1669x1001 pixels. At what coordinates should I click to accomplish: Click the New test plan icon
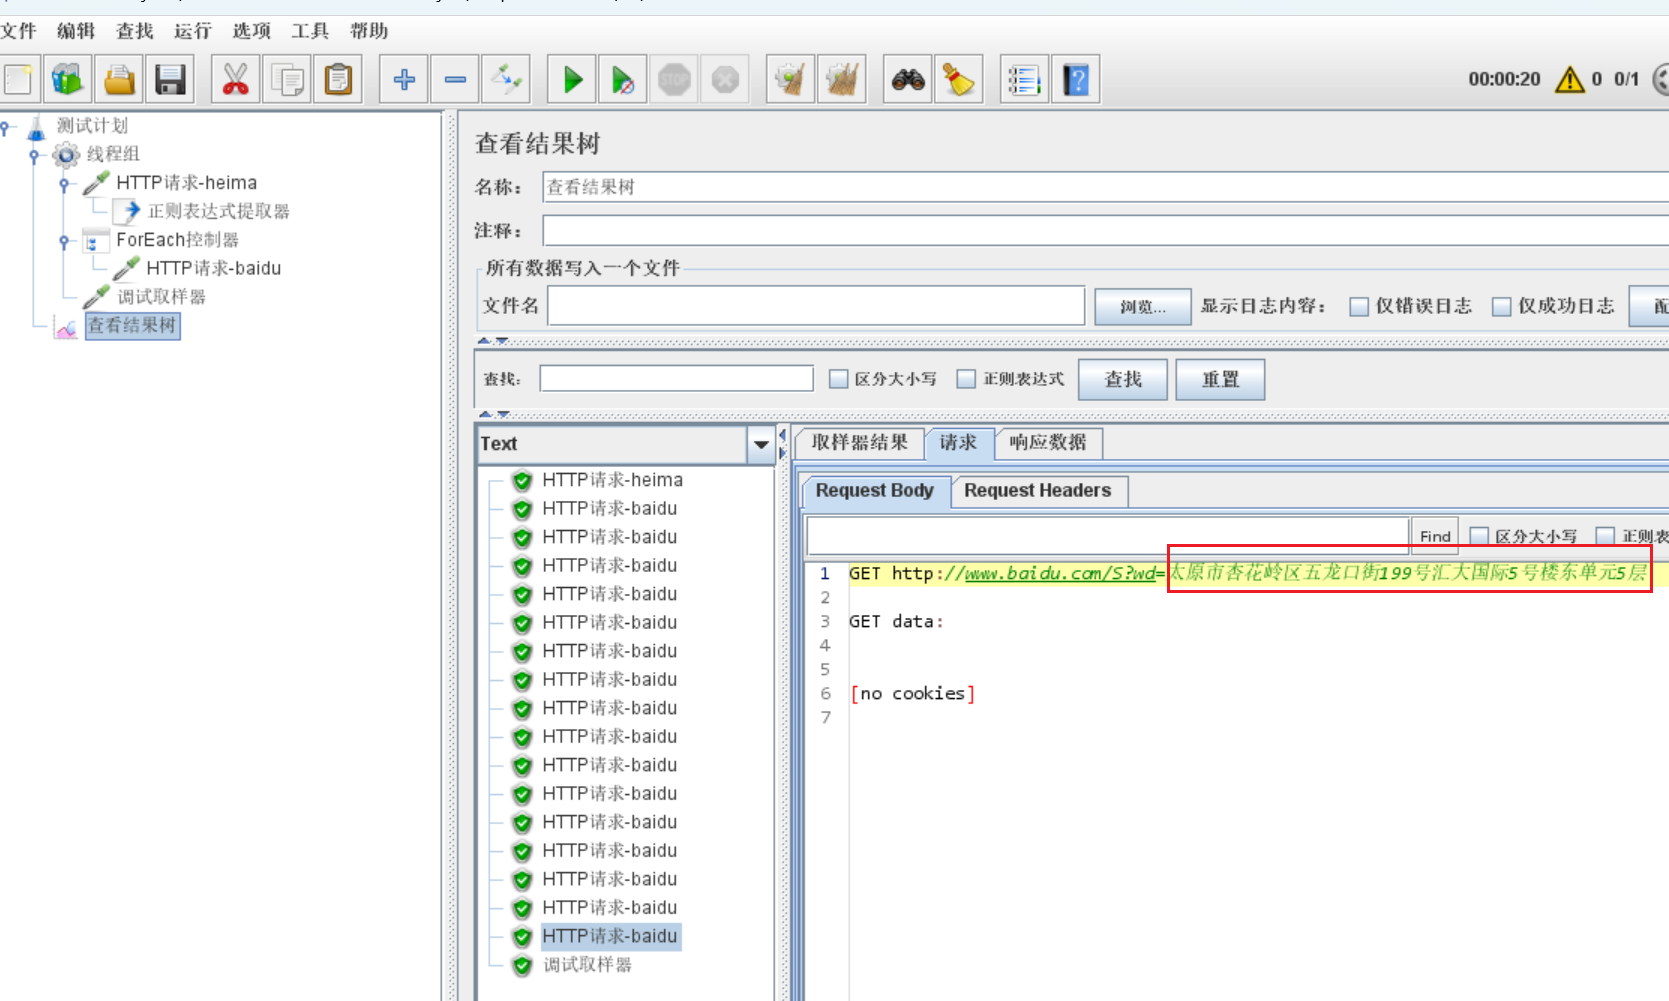18,79
